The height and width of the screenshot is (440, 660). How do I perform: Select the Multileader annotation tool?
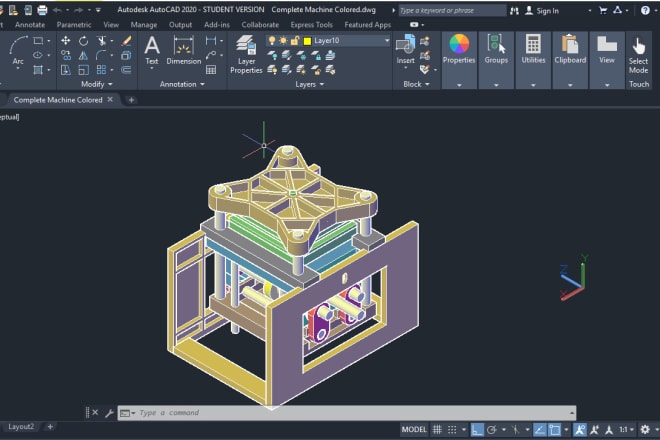(x=211, y=55)
